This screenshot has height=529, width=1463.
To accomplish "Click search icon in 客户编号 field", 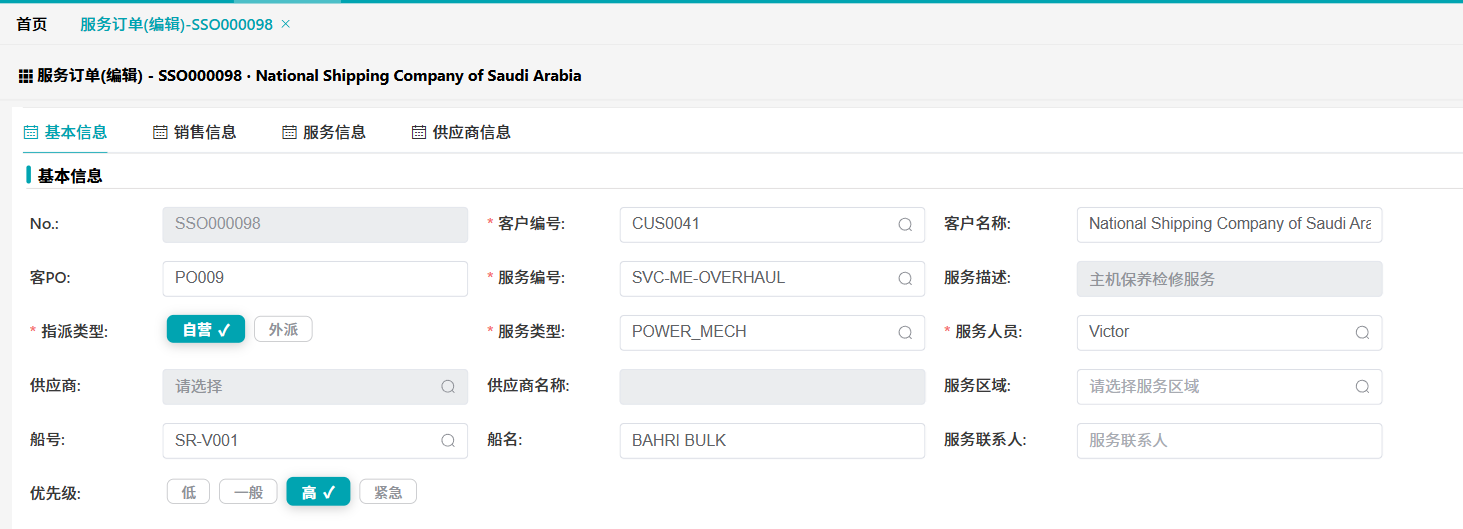I will pyautogui.click(x=905, y=225).
